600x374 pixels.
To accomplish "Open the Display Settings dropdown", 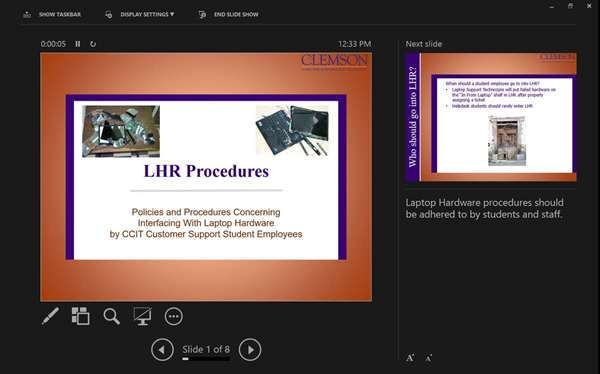I will [147, 15].
